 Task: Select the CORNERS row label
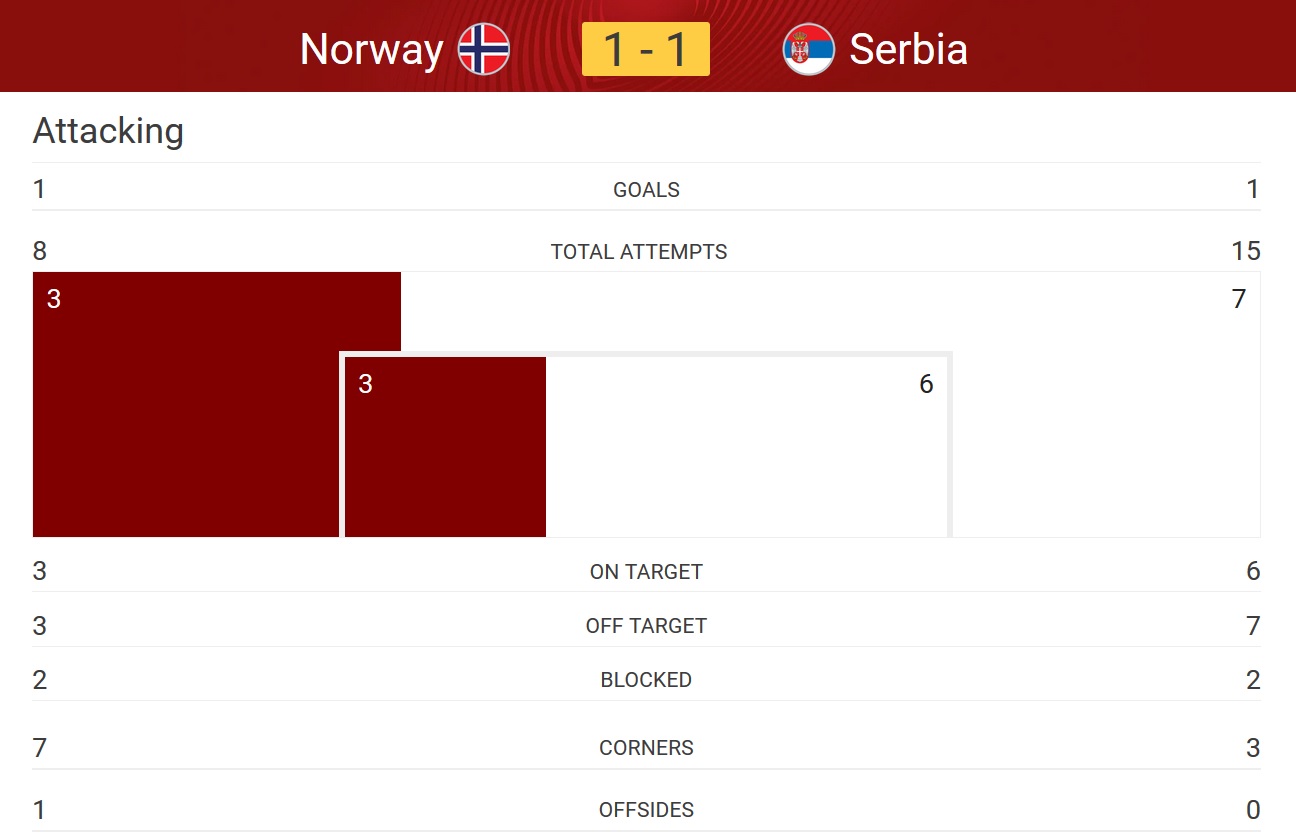[646, 748]
